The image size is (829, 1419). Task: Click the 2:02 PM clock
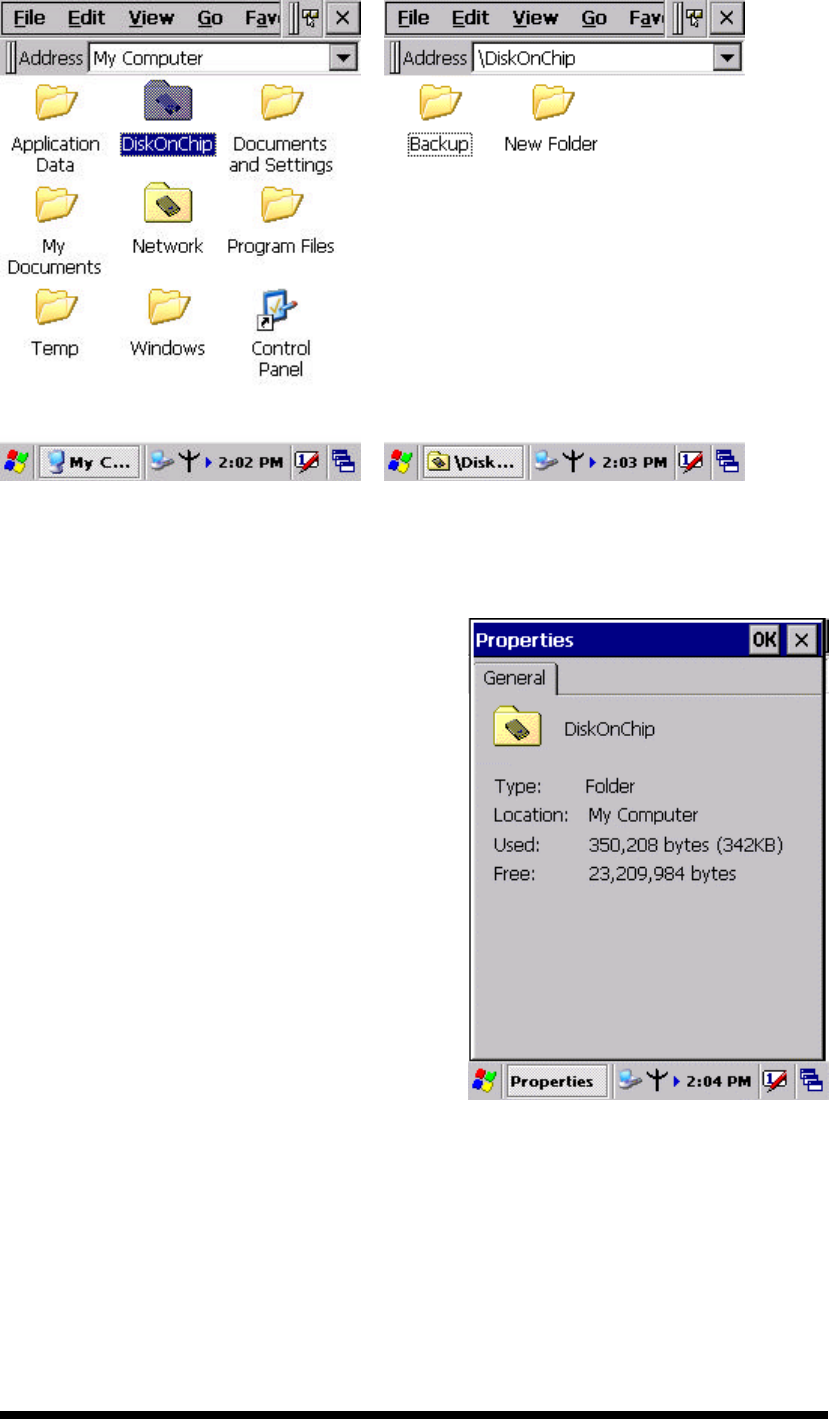pyautogui.click(x=252, y=462)
